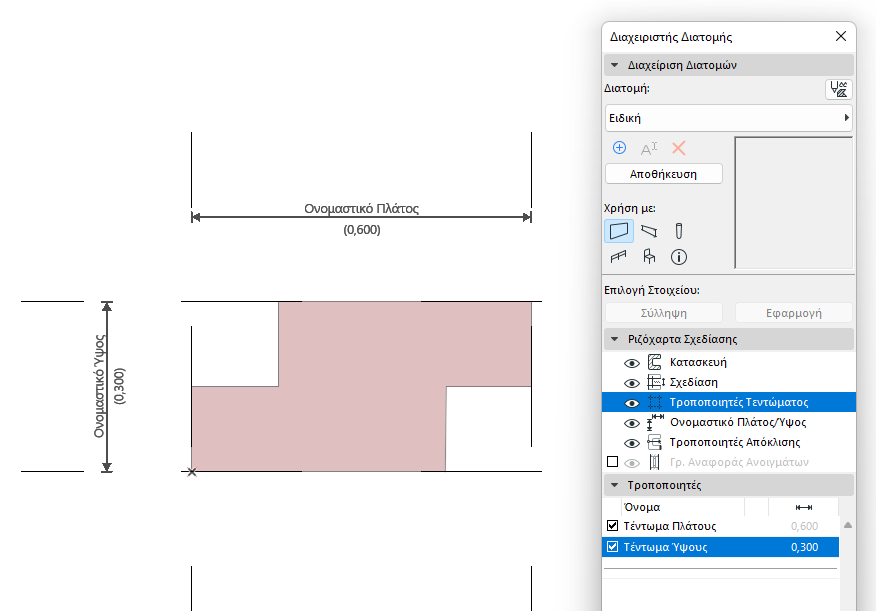The height and width of the screenshot is (611, 876).
Task: Select the Σχεδίαση layer row
Action: [729, 382]
